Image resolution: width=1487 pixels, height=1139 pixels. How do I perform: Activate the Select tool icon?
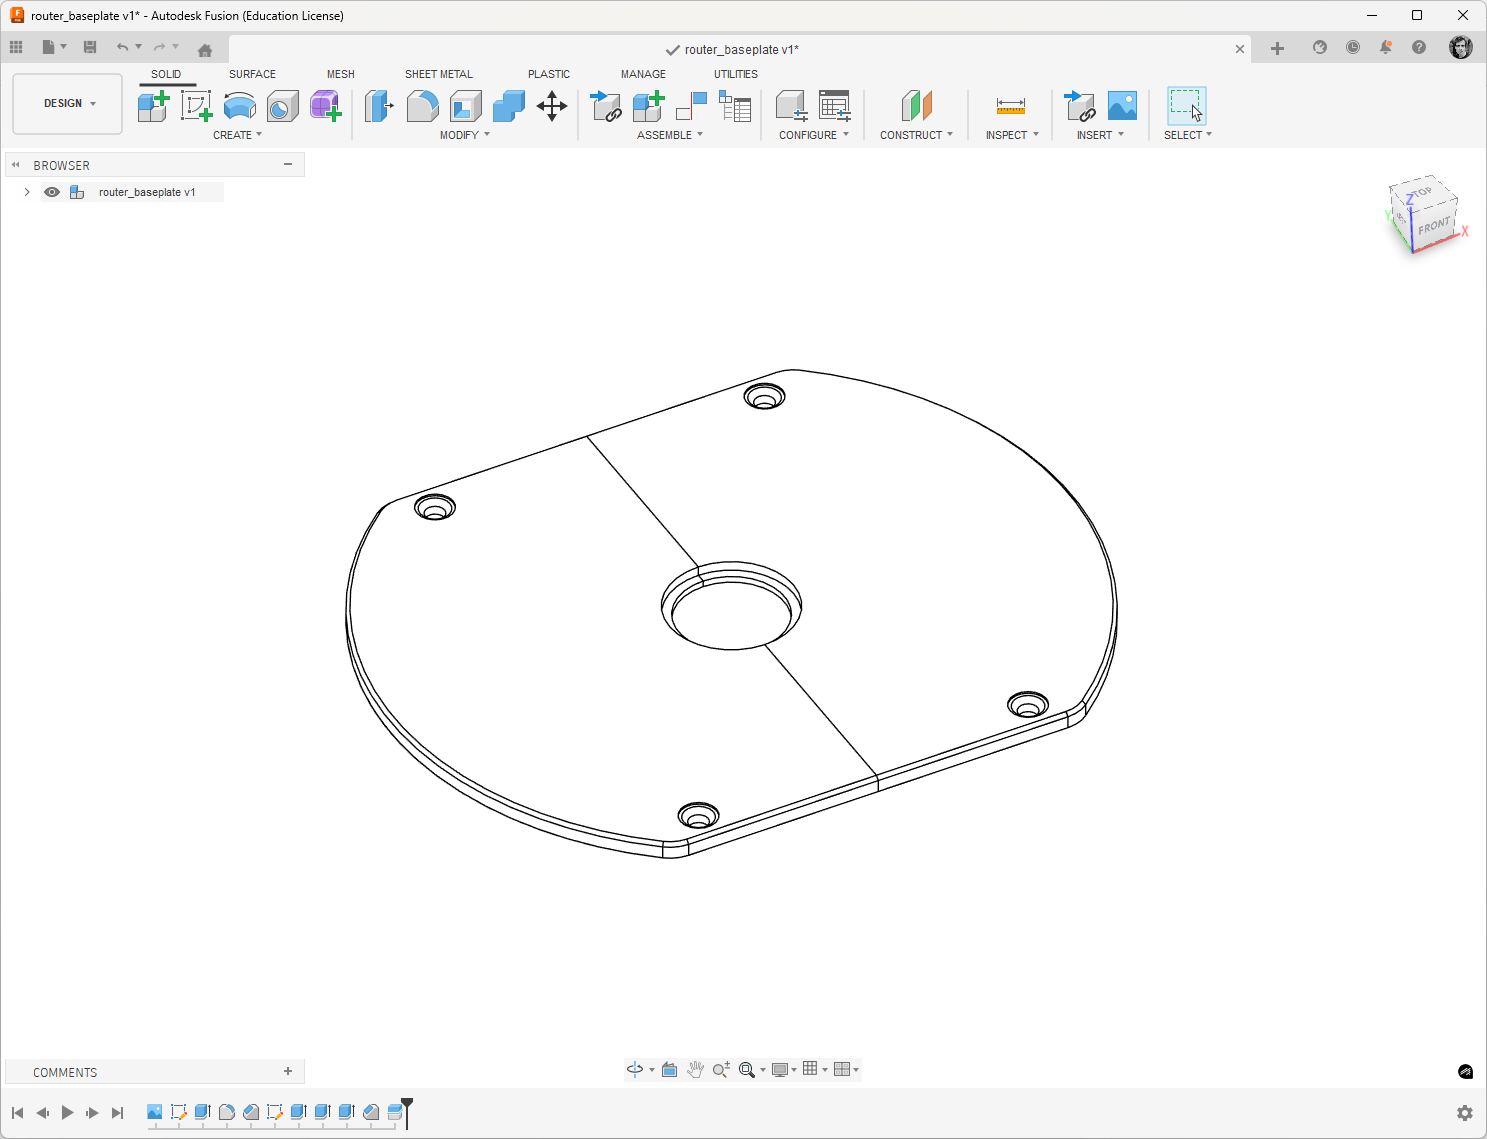tap(1187, 106)
